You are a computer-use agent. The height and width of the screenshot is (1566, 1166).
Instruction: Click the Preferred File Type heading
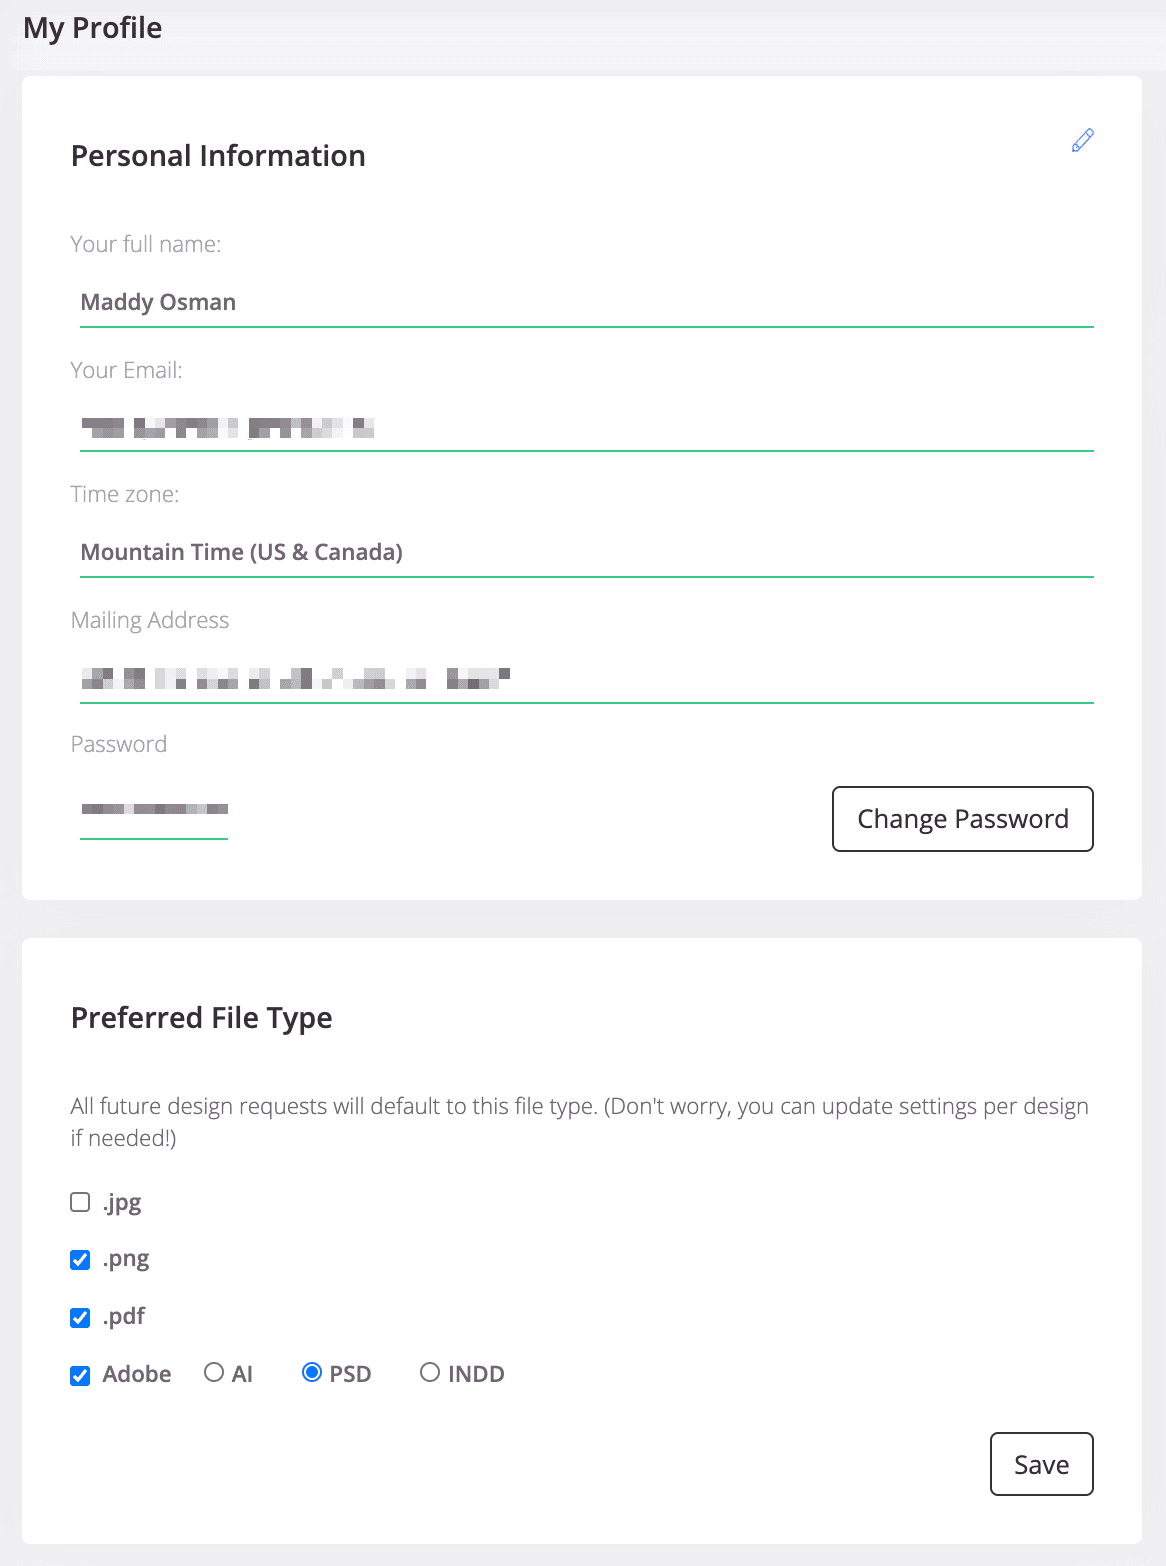(x=201, y=1017)
